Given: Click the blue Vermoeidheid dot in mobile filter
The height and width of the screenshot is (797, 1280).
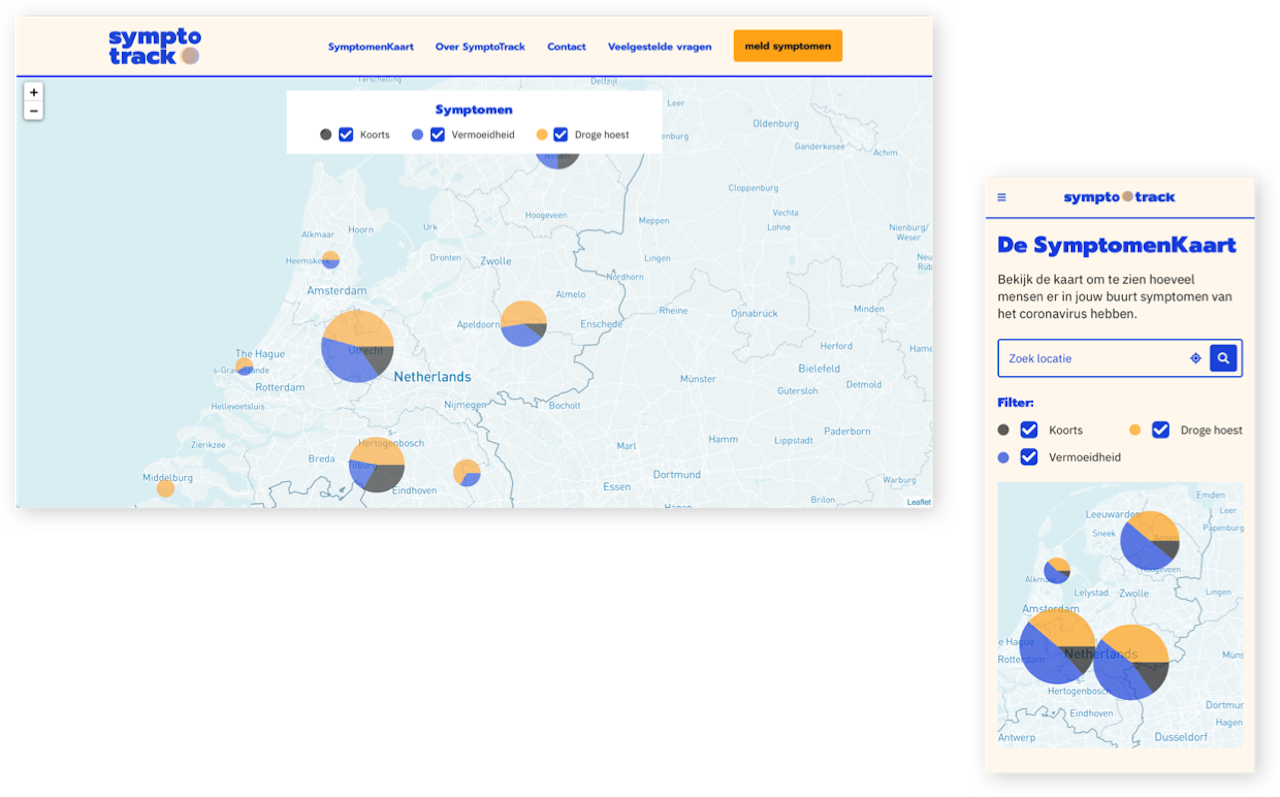Looking at the screenshot, I should click(x=1004, y=457).
